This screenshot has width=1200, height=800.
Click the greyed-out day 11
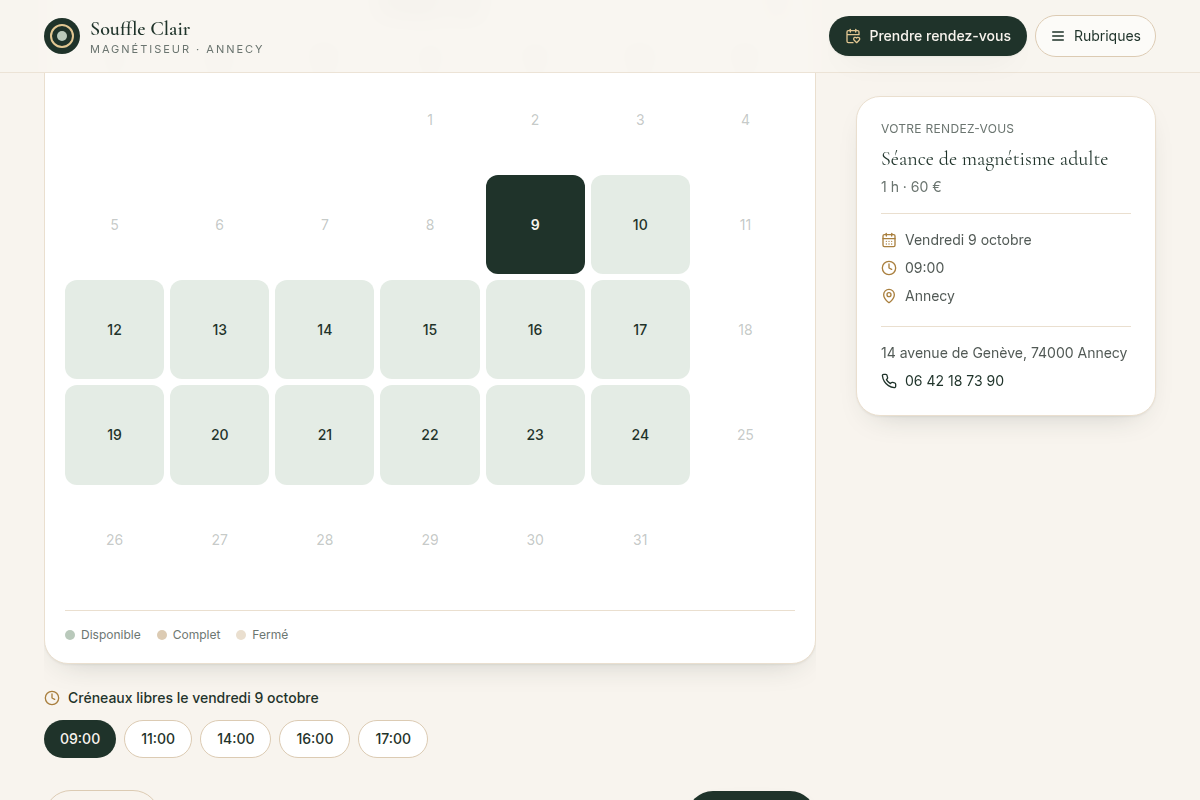click(745, 224)
